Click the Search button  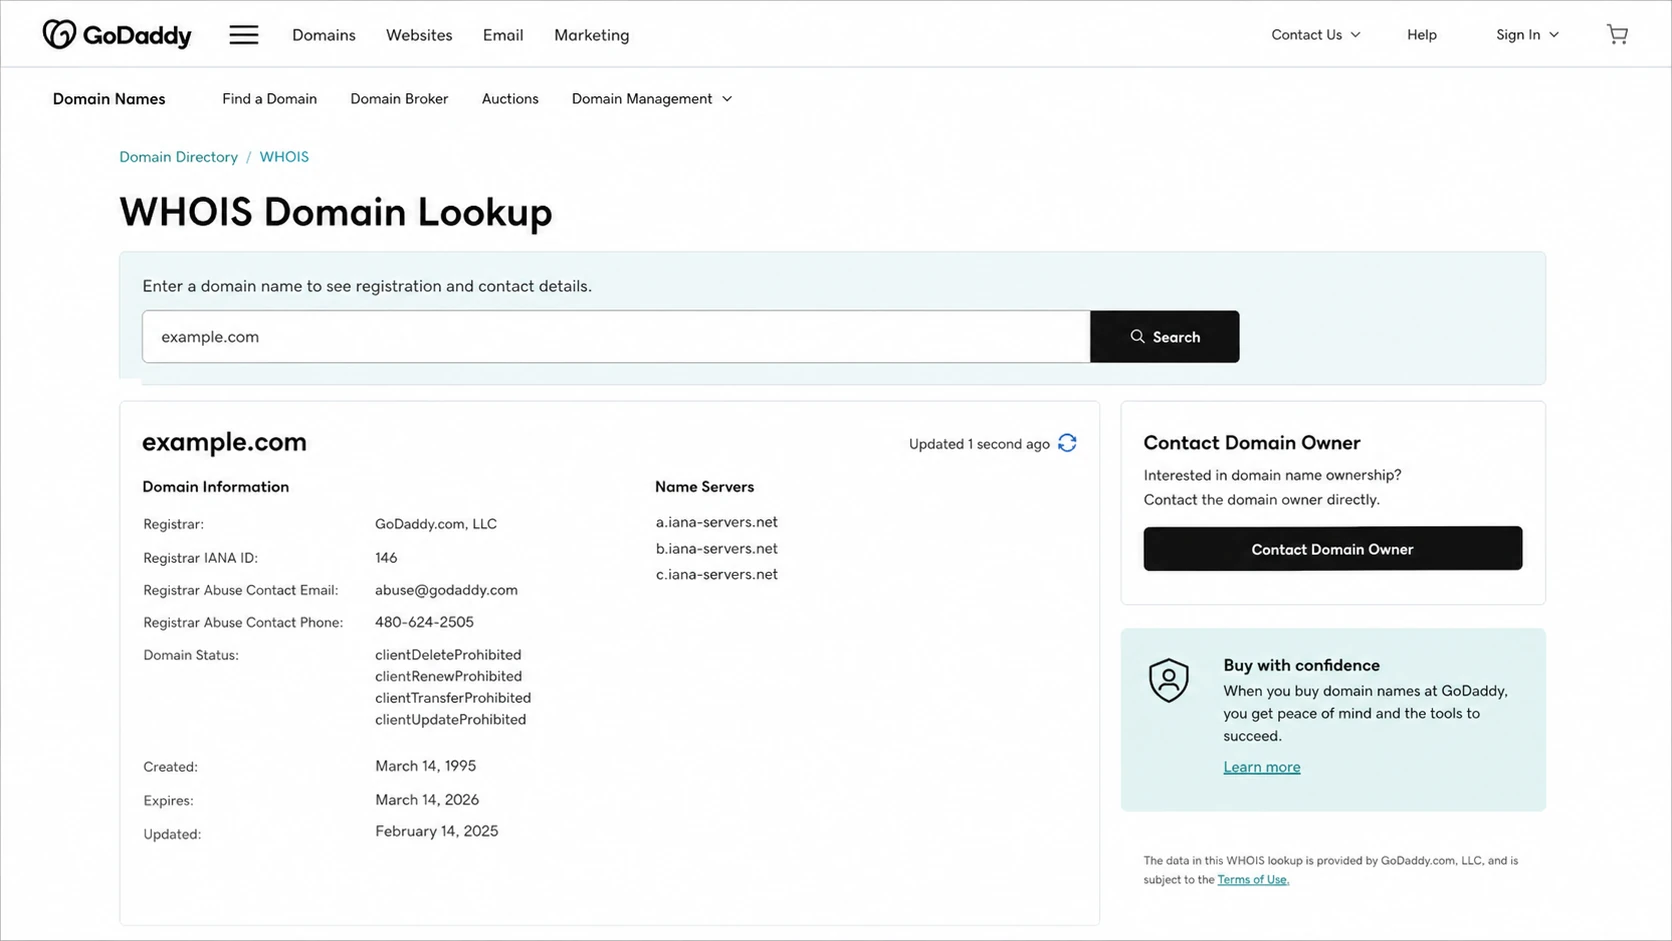point(1164,336)
